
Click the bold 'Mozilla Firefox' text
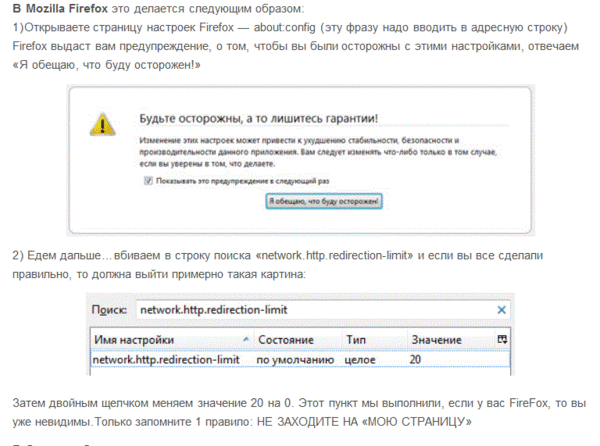click(67, 8)
